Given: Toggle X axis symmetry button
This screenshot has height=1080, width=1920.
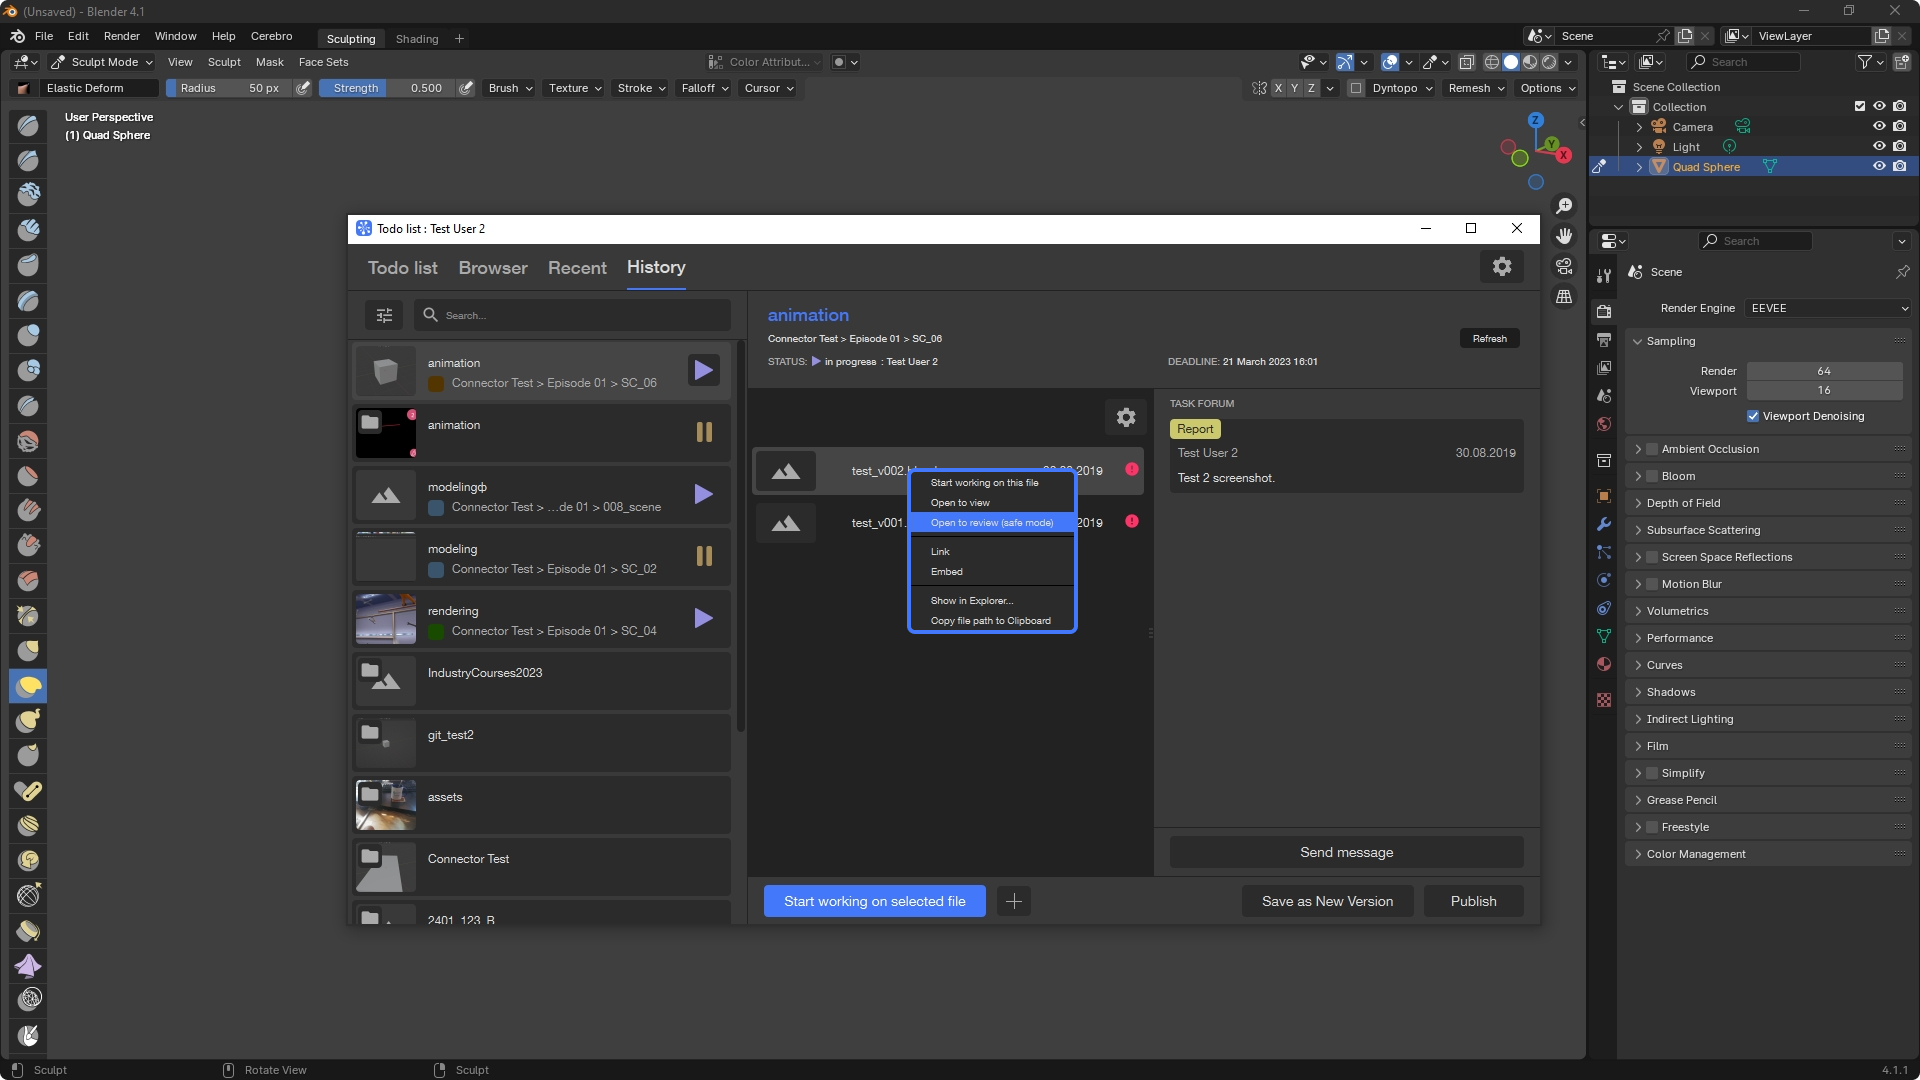Looking at the screenshot, I should coord(1278,88).
